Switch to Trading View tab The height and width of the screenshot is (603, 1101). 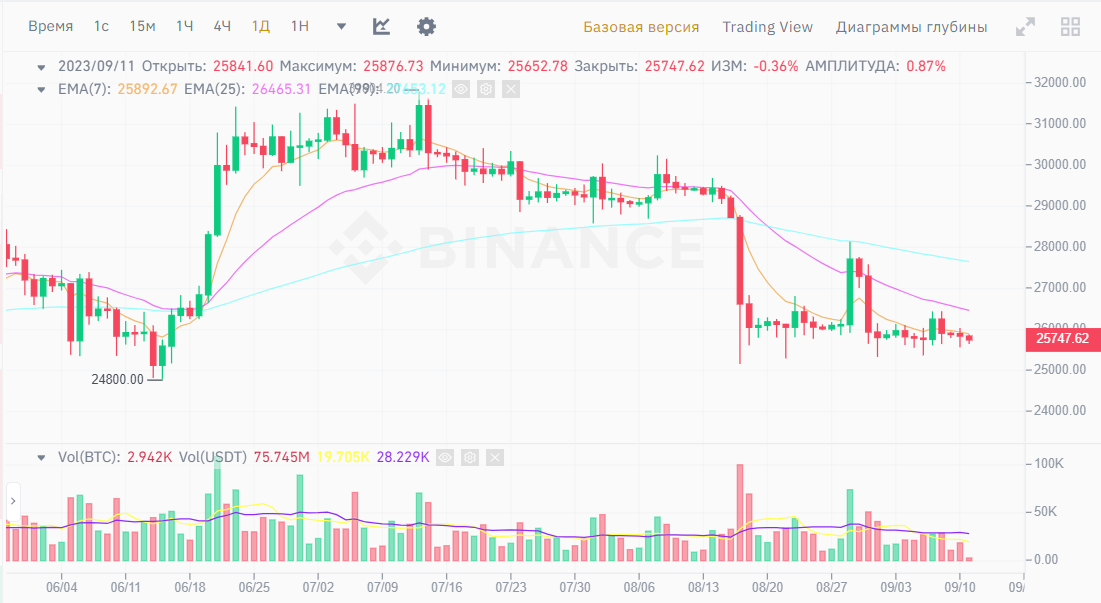767,27
